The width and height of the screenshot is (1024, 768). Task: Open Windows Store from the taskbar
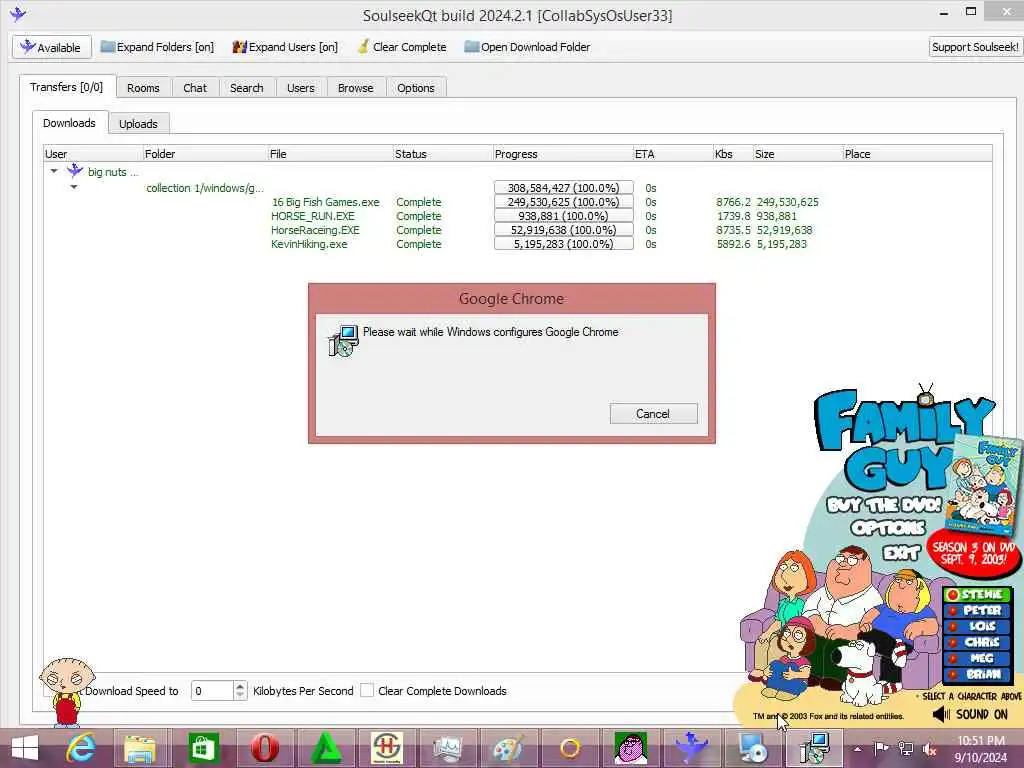[x=202, y=748]
